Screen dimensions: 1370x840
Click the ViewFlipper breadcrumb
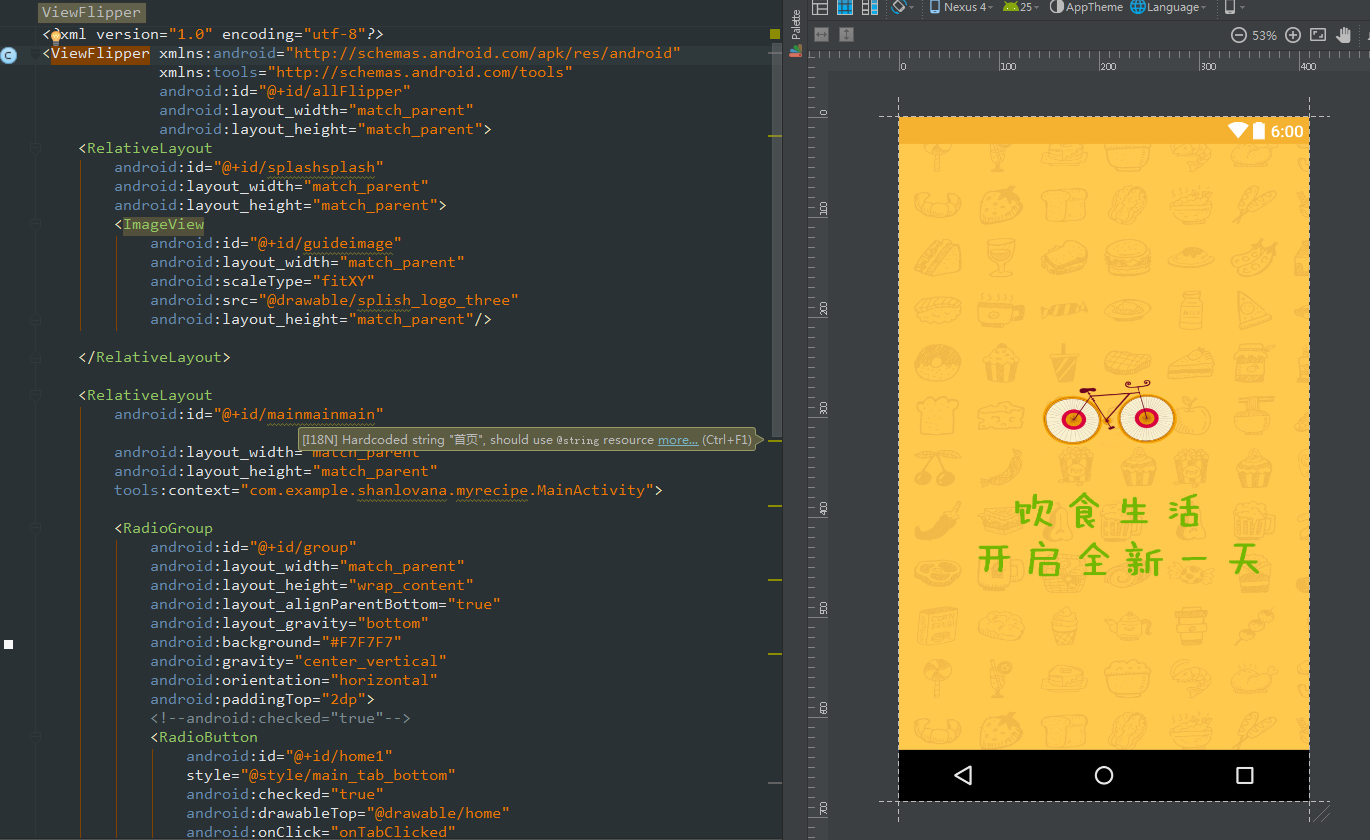[91, 13]
